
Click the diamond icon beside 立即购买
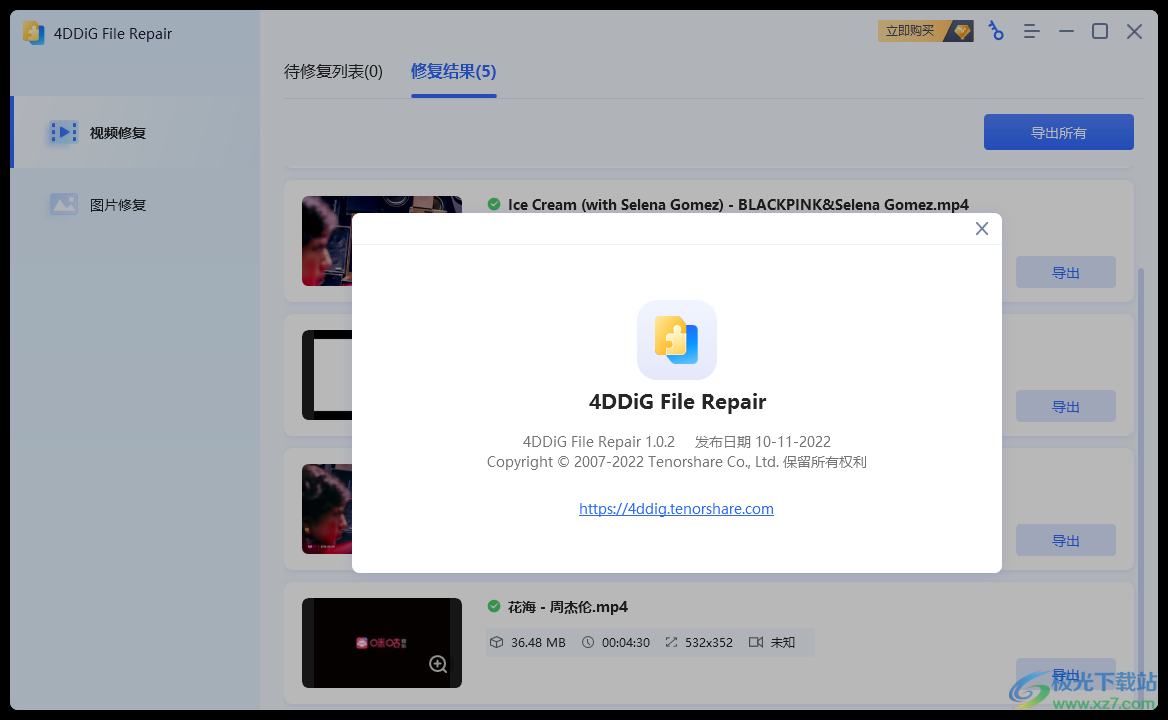tap(962, 31)
